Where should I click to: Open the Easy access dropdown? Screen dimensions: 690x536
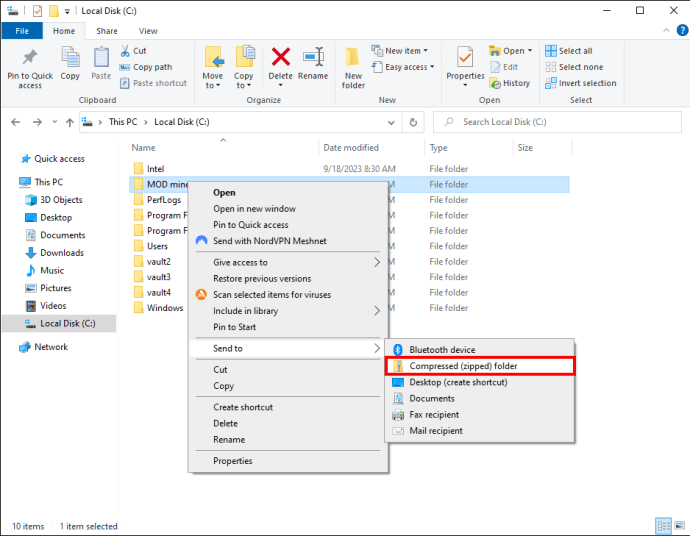[x=403, y=67]
